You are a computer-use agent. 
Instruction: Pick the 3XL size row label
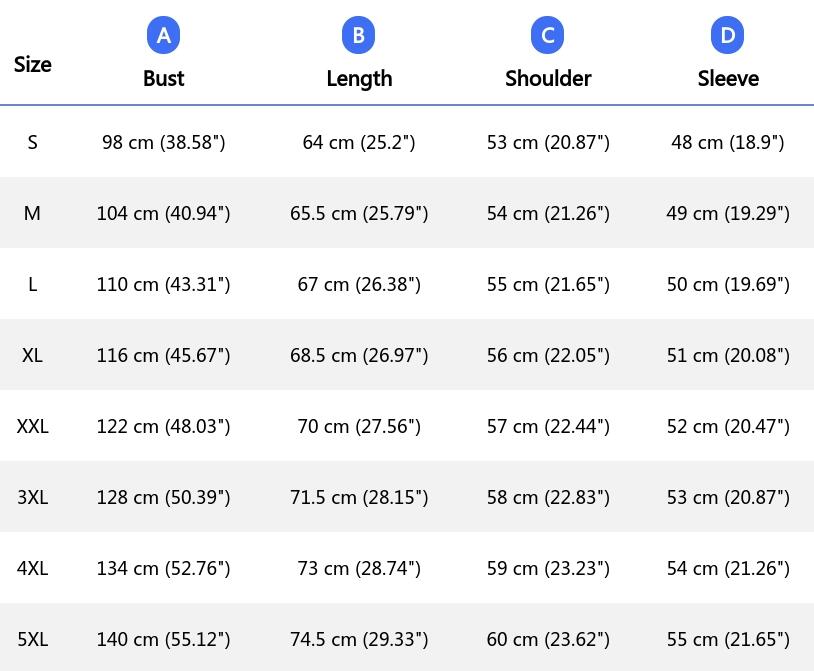(32, 498)
